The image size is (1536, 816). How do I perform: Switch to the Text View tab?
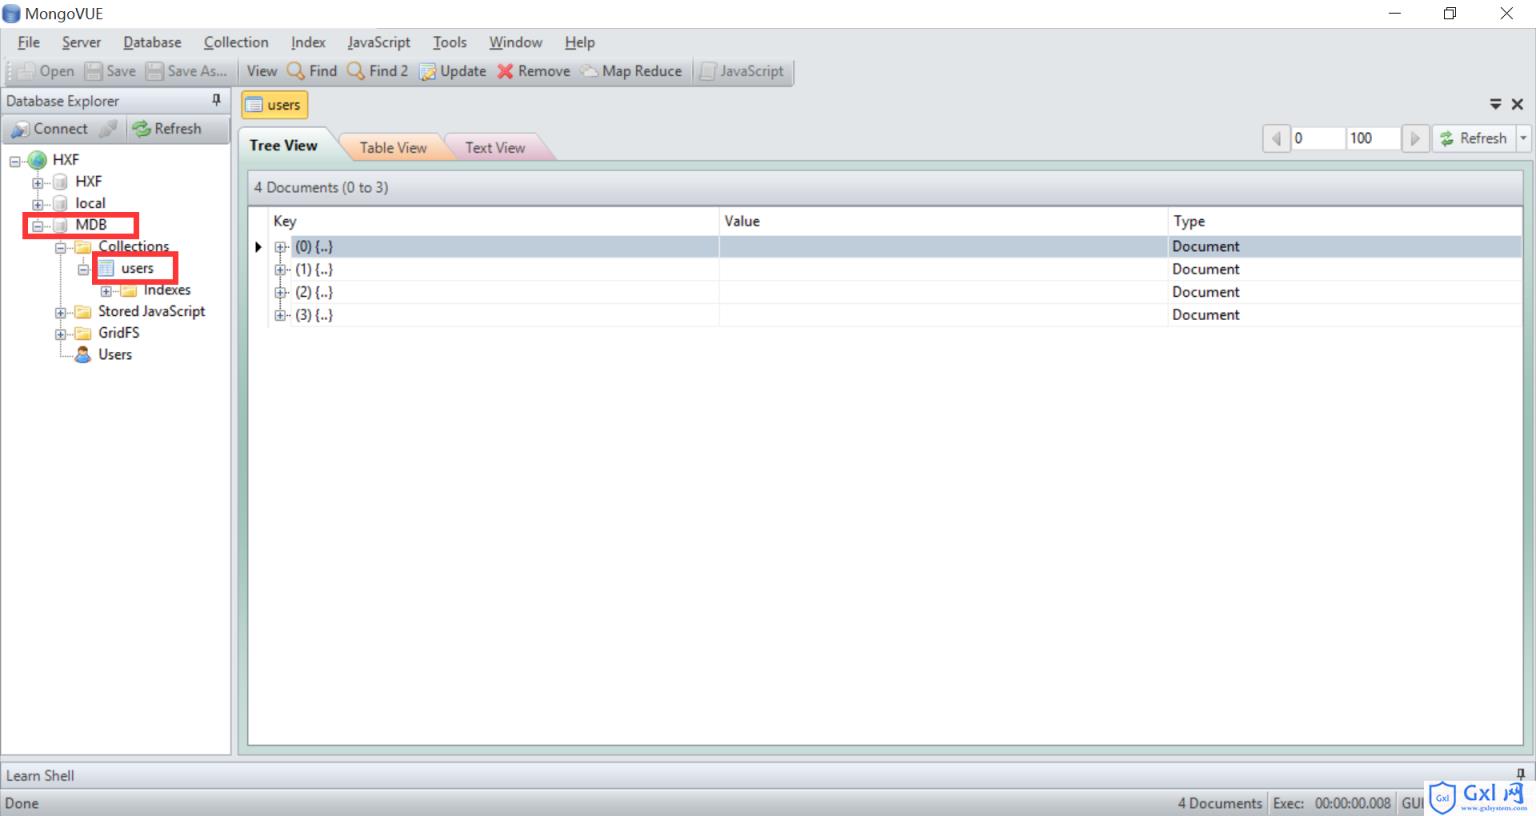495,148
